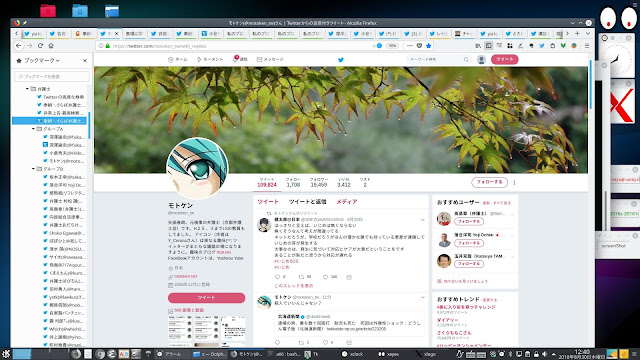Reload the page with the refresh icon
Image resolution: width=640 pixels, height=360 pixels.
40,46
